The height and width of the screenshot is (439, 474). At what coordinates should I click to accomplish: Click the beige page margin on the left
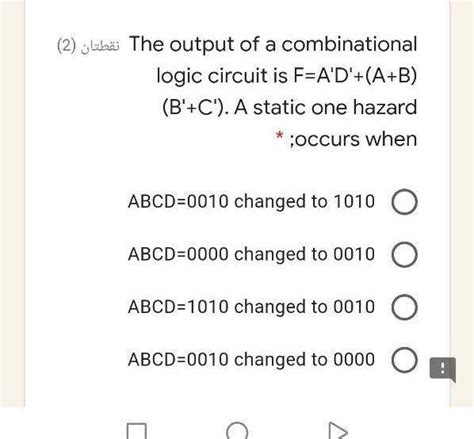12,200
